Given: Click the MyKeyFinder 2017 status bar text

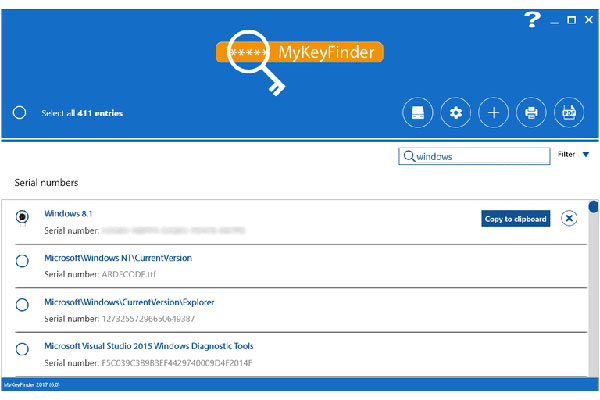Looking at the screenshot, I should pyautogui.click(x=31, y=385).
